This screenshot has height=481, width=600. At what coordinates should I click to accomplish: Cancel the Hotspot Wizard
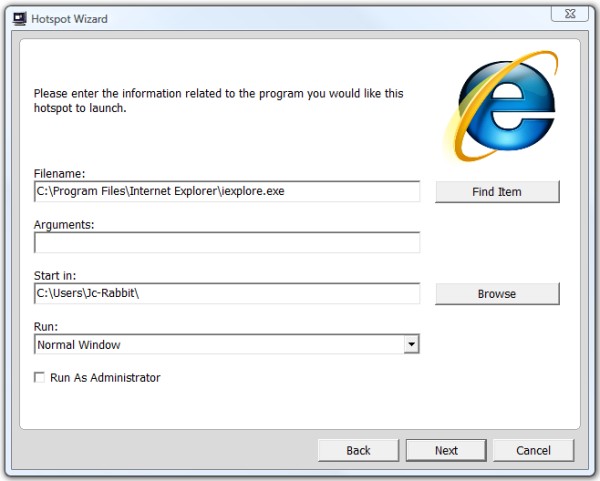pyautogui.click(x=533, y=450)
